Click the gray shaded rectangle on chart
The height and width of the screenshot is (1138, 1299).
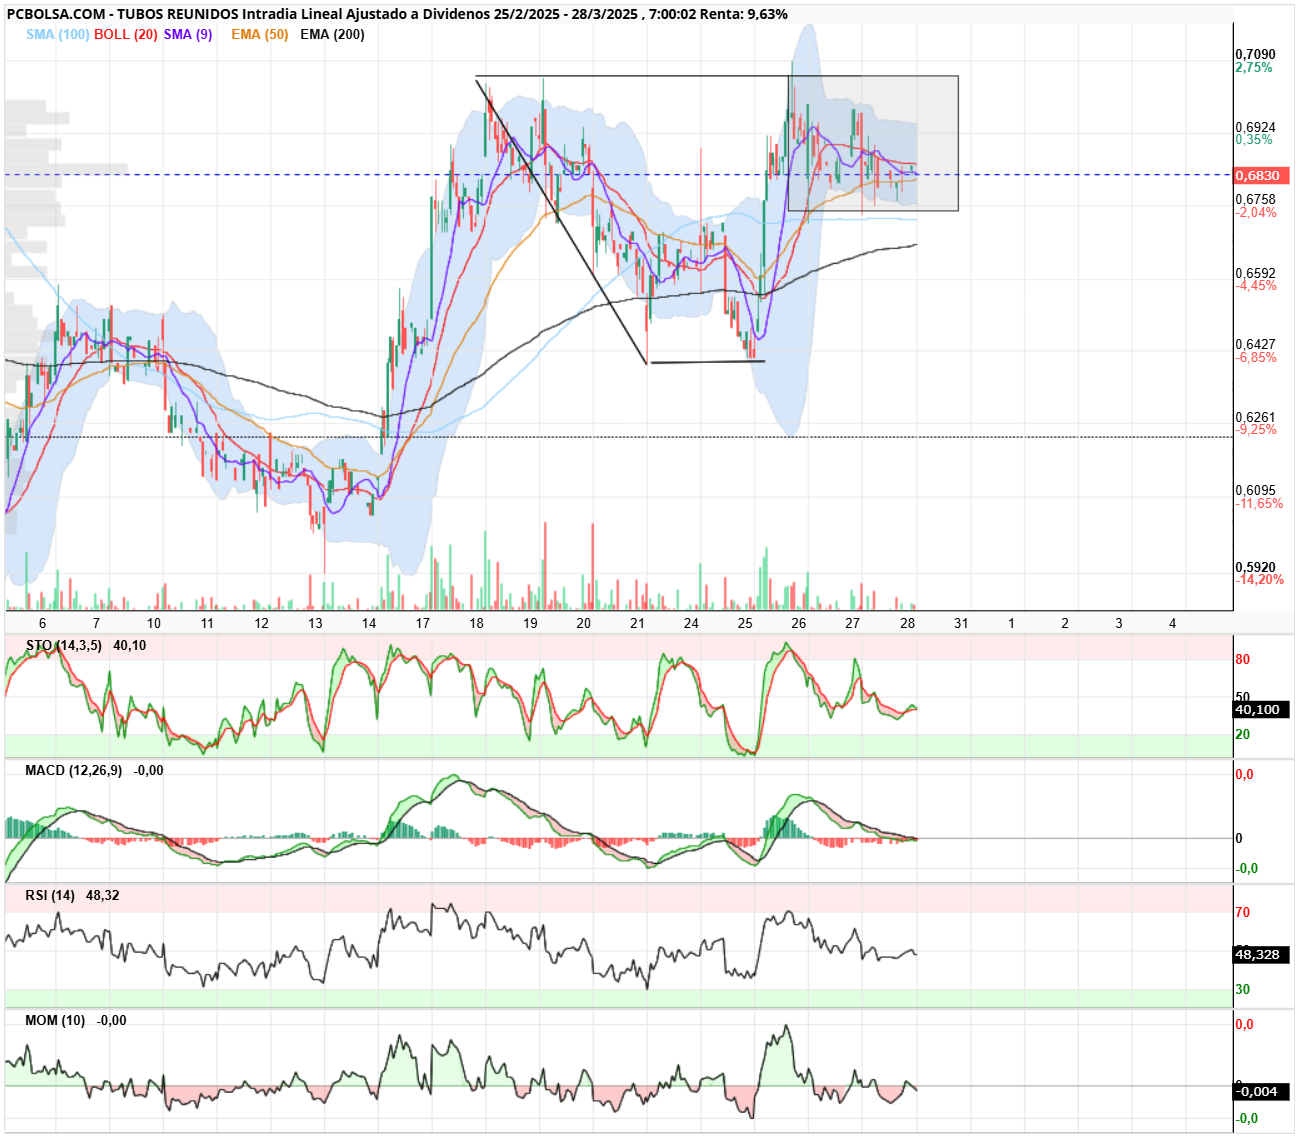[x=873, y=143]
